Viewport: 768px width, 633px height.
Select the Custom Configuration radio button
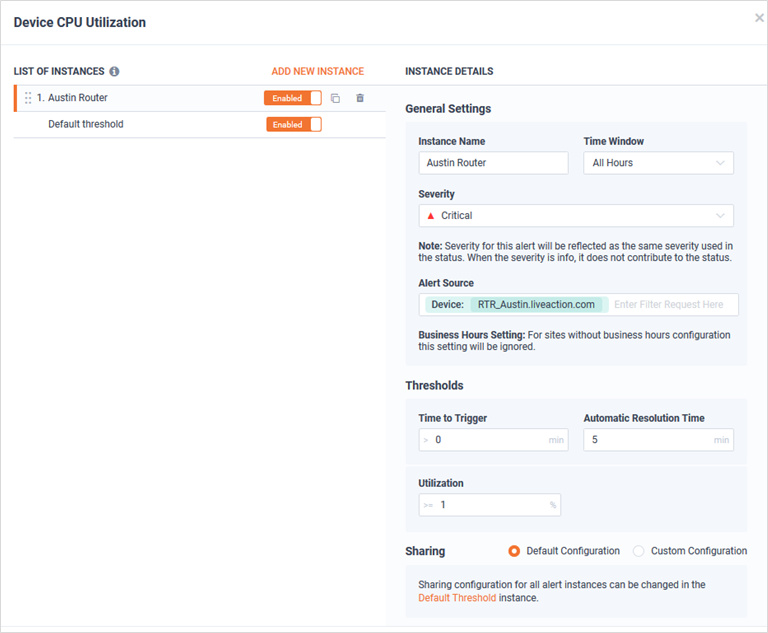[638, 551]
